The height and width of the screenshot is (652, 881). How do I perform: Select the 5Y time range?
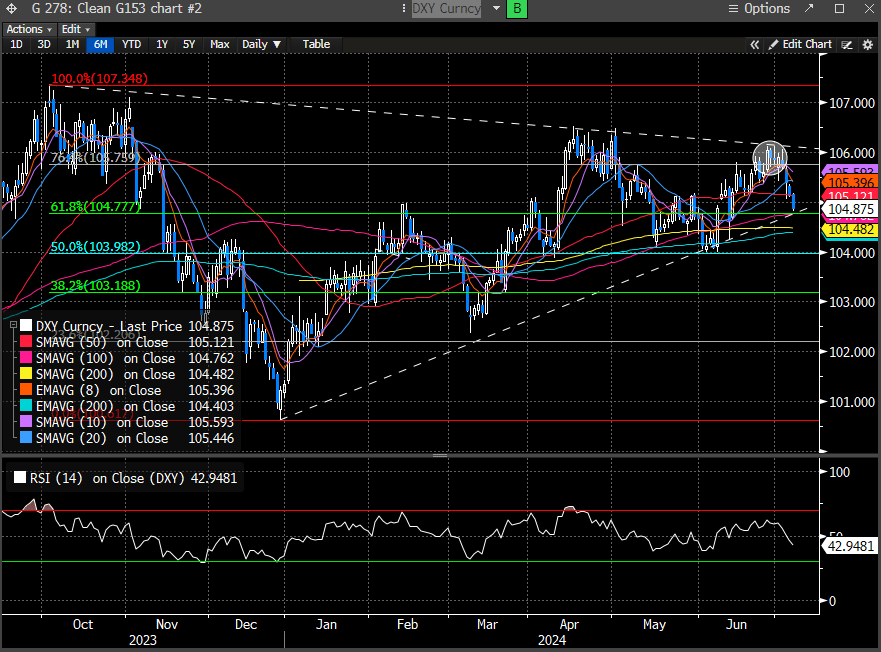pos(189,44)
